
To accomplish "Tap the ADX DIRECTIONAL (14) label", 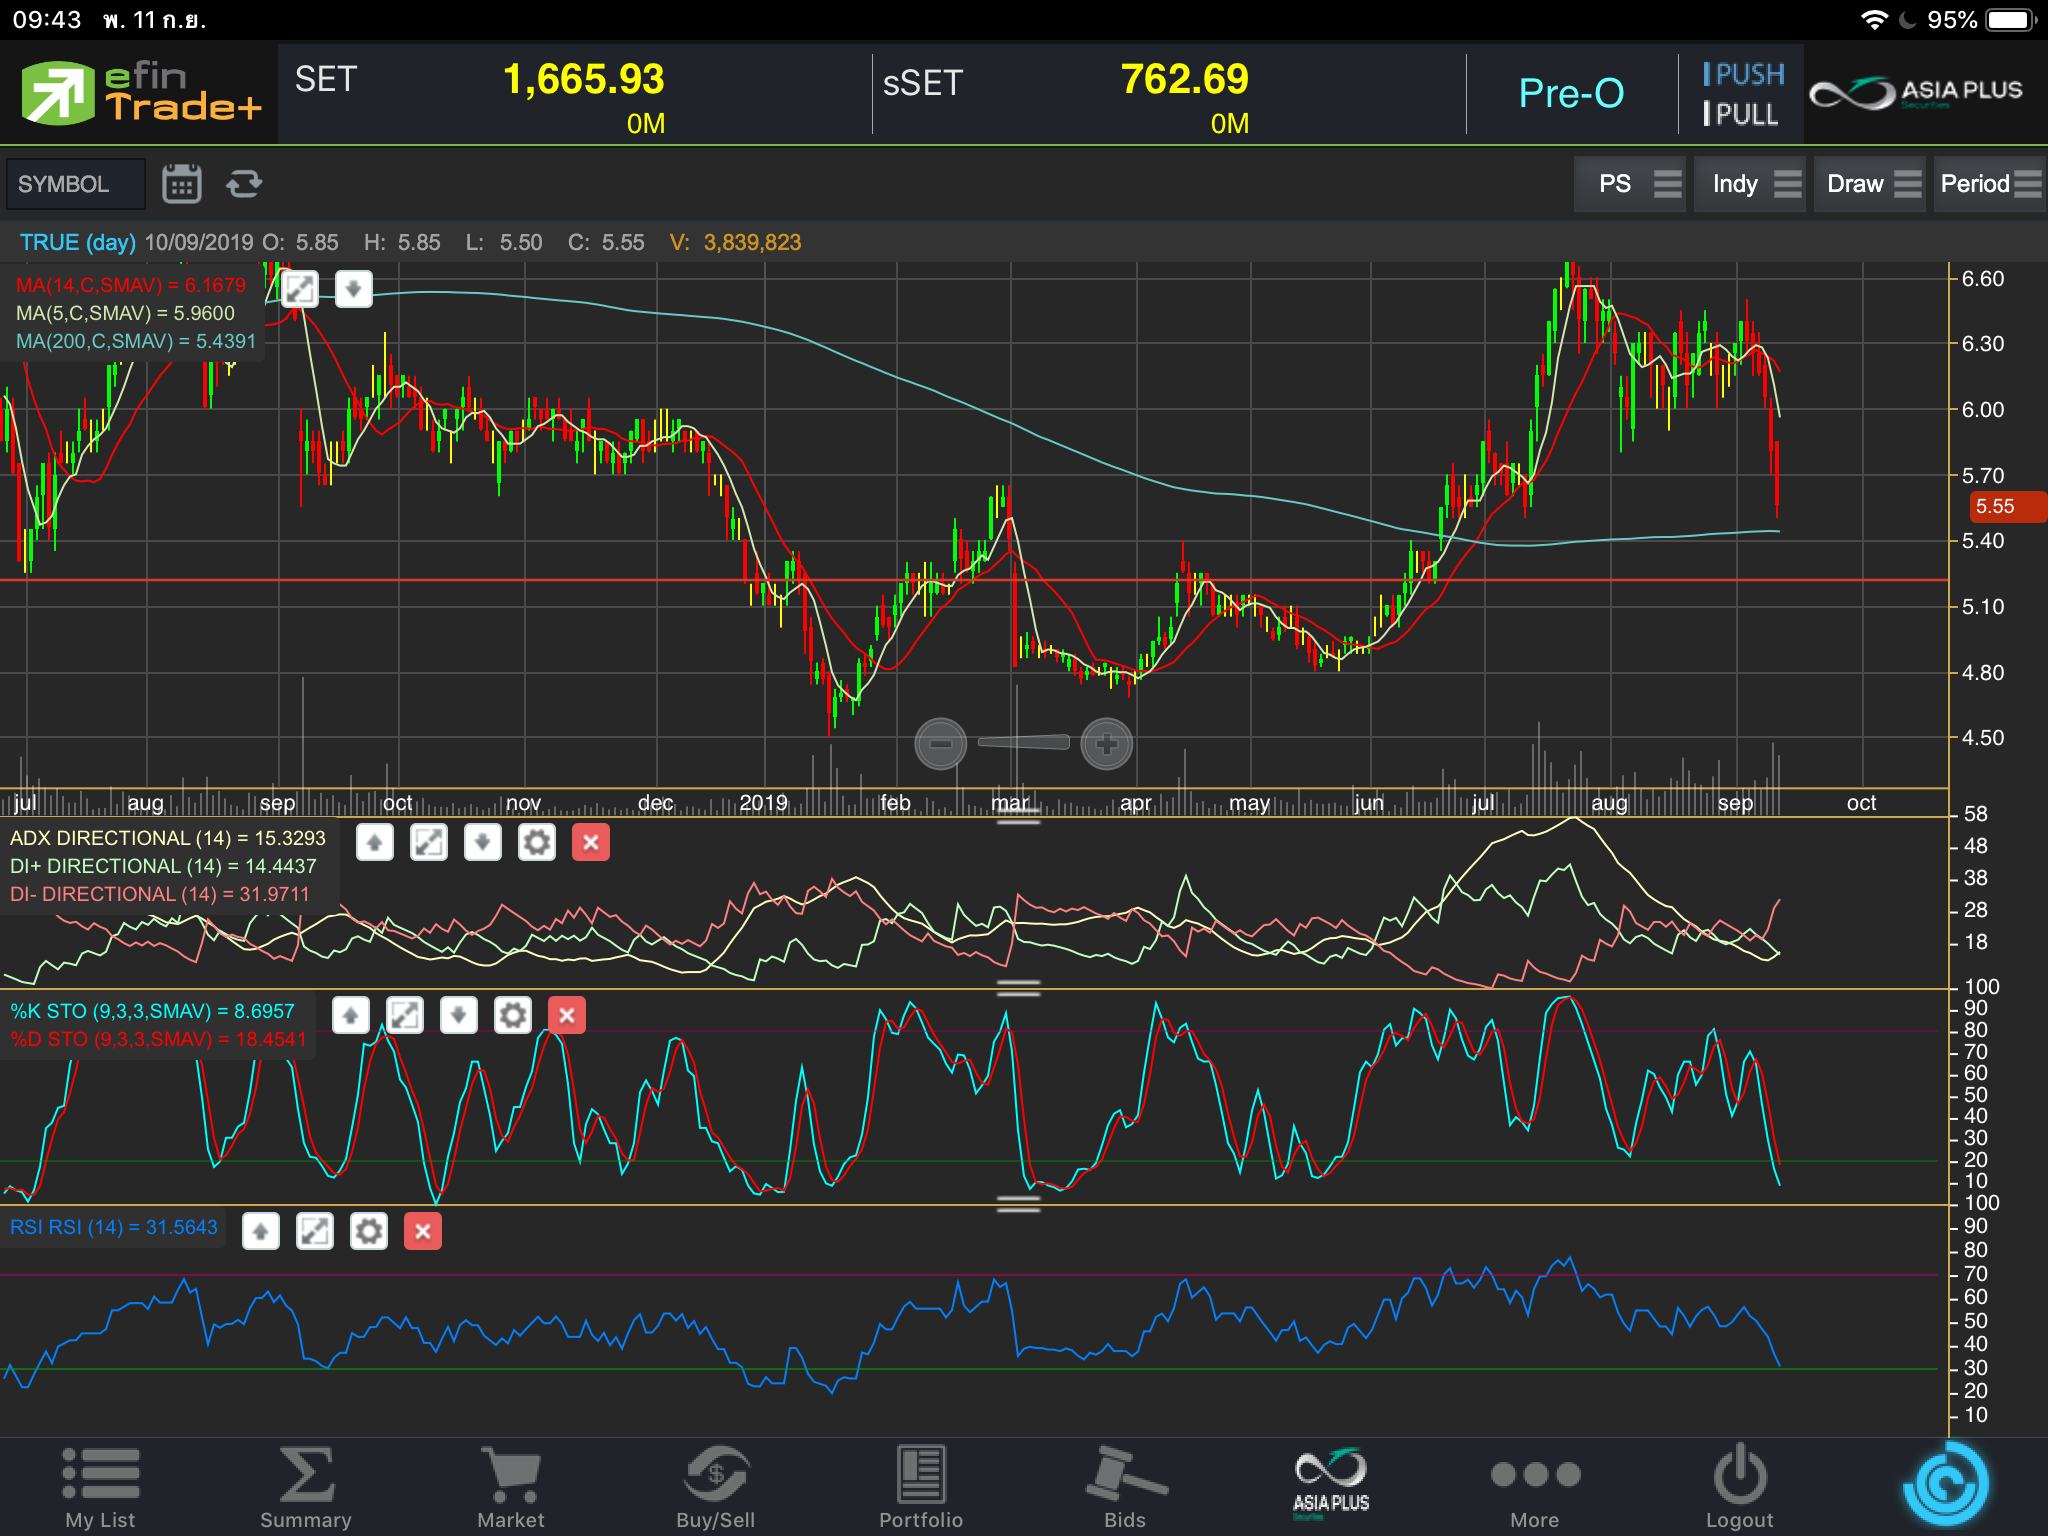I will pos(168,838).
